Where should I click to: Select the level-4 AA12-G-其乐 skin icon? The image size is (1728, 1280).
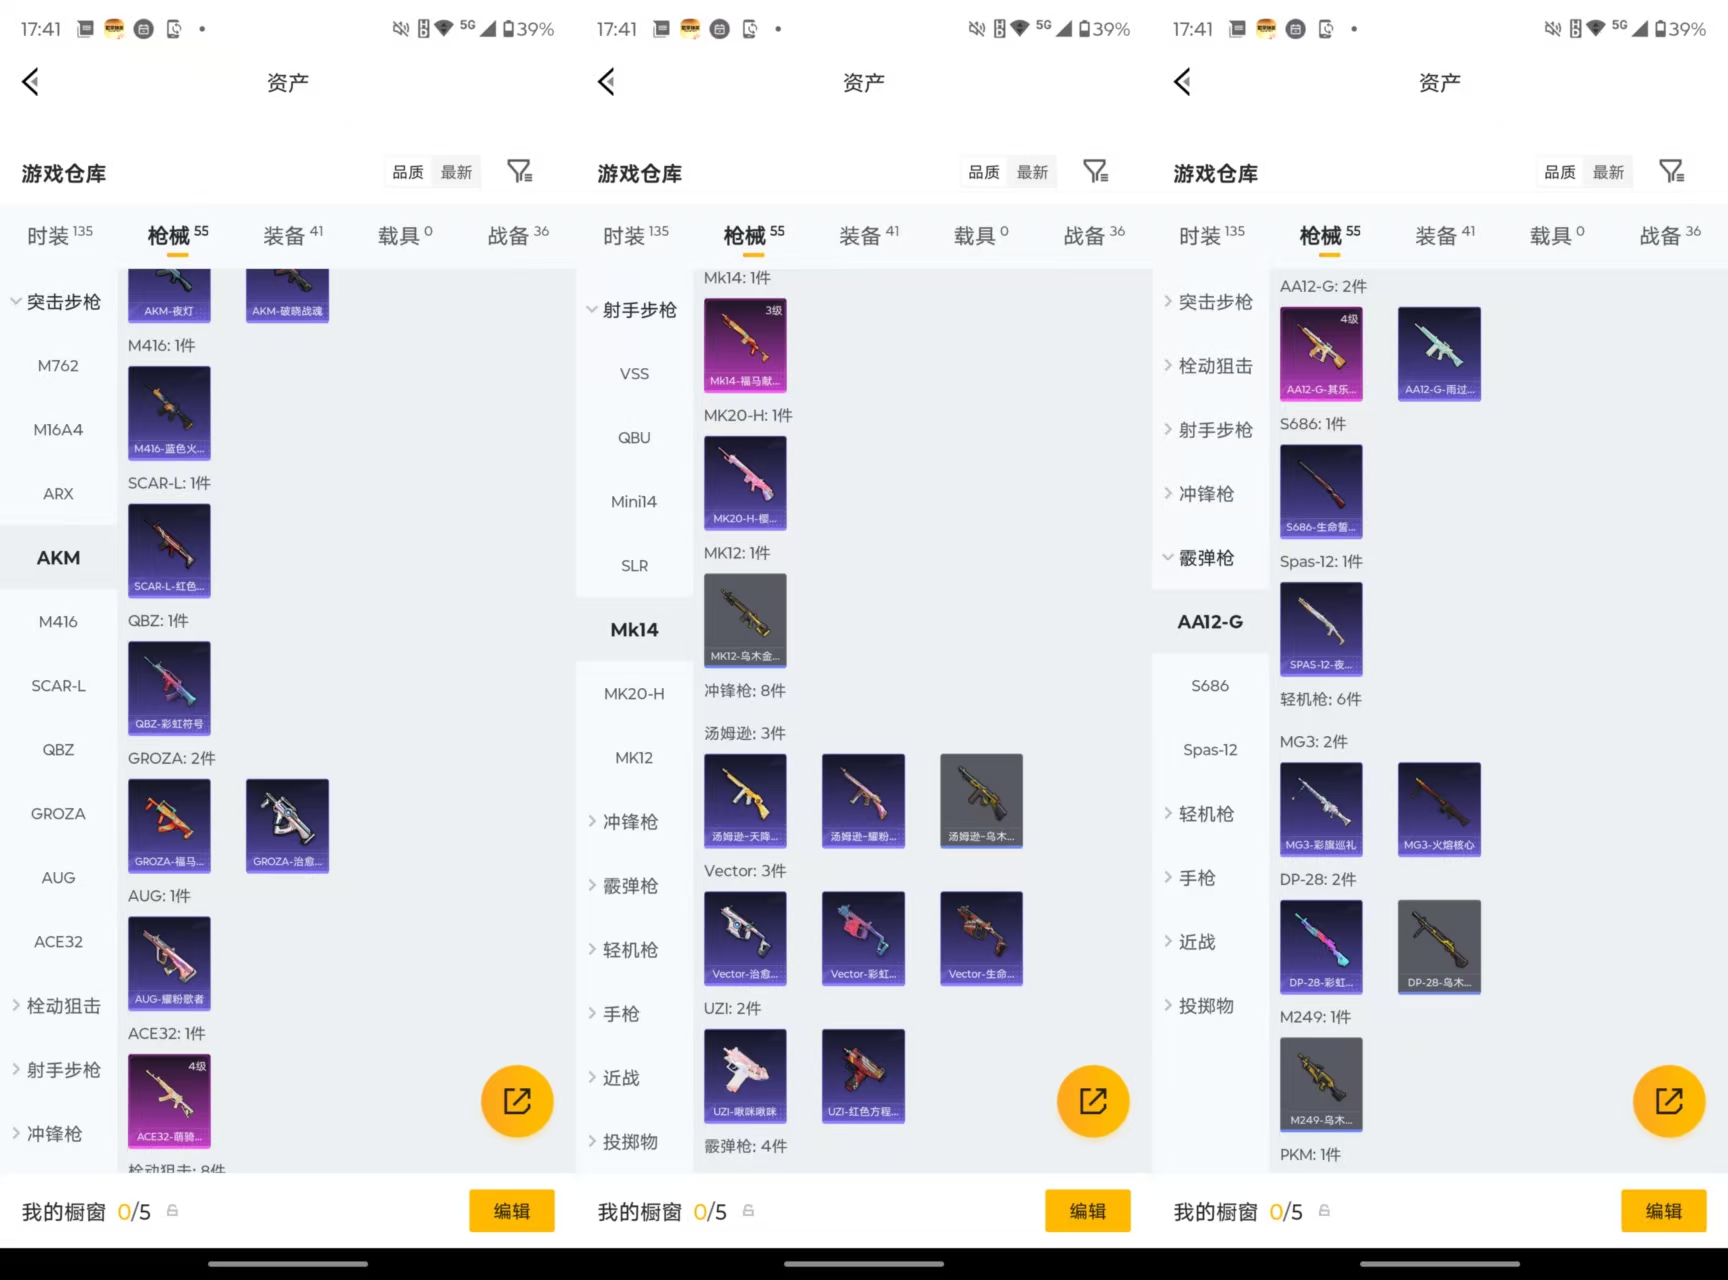click(1321, 354)
